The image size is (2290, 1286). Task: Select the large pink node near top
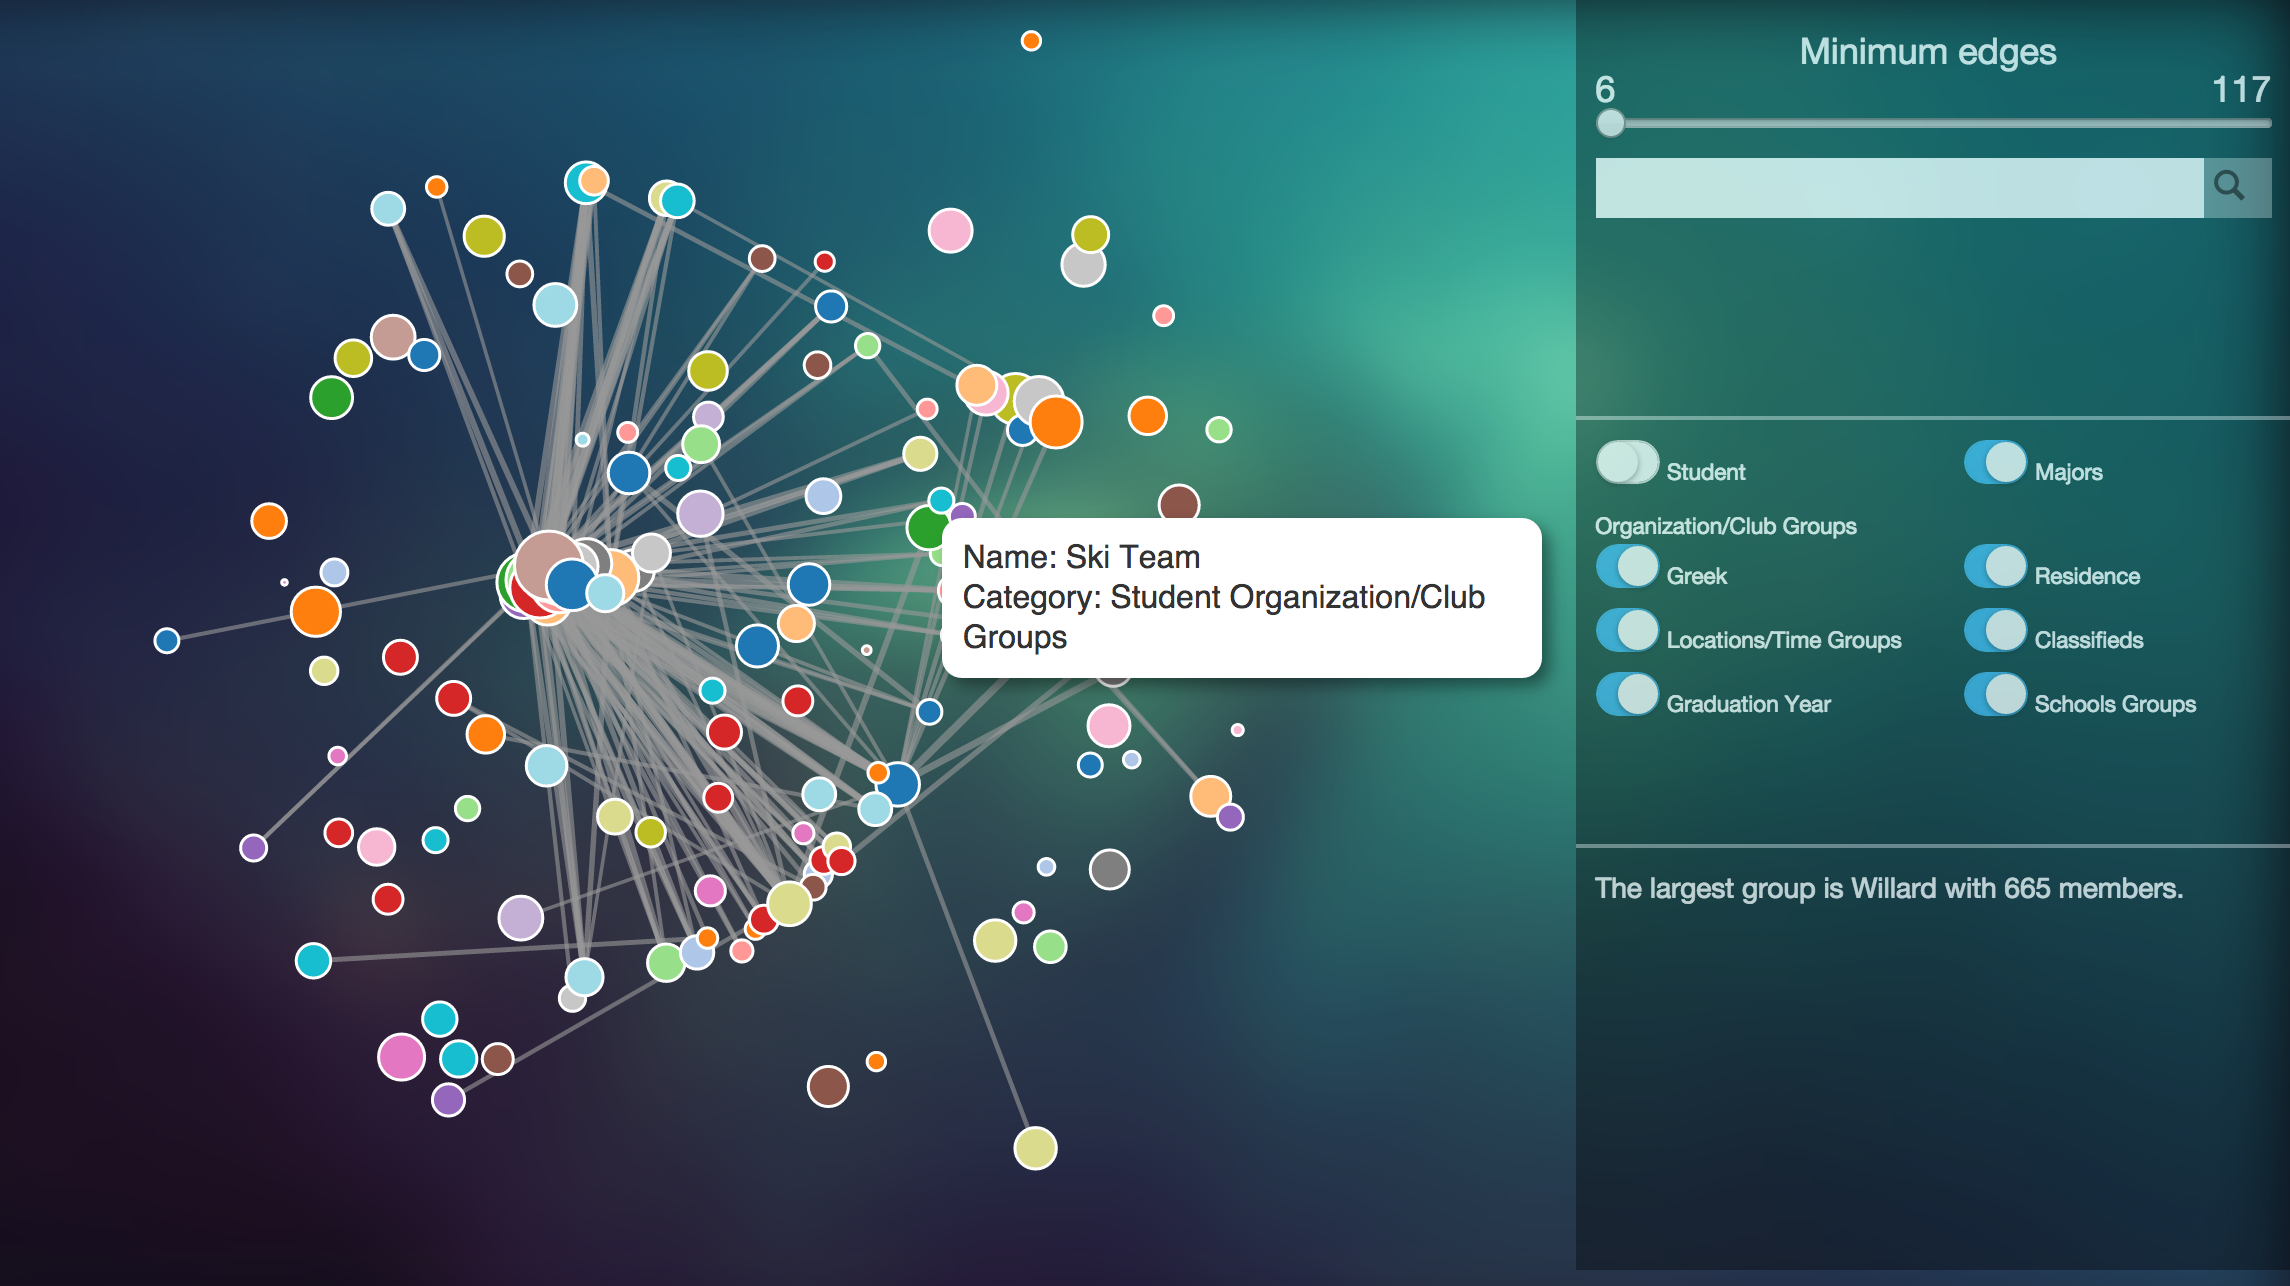coord(950,231)
